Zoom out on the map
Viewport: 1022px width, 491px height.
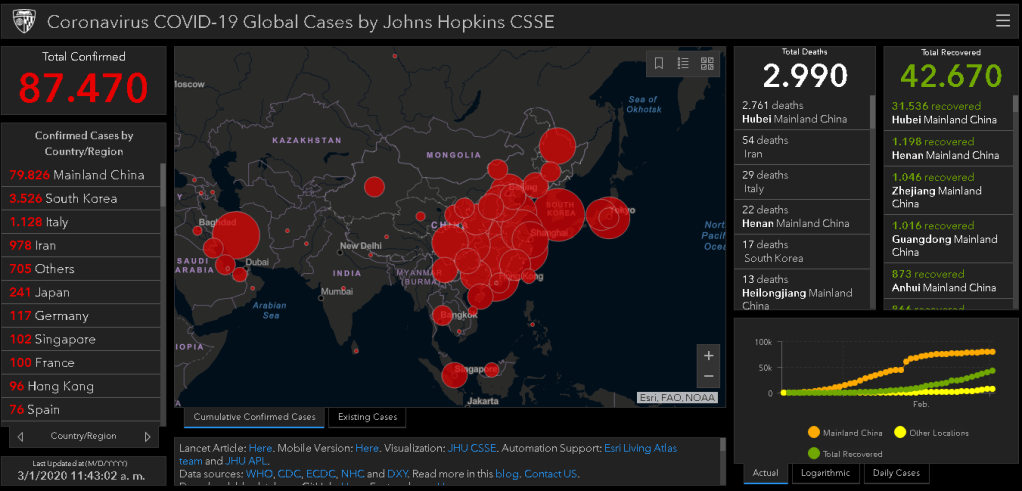tap(709, 377)
